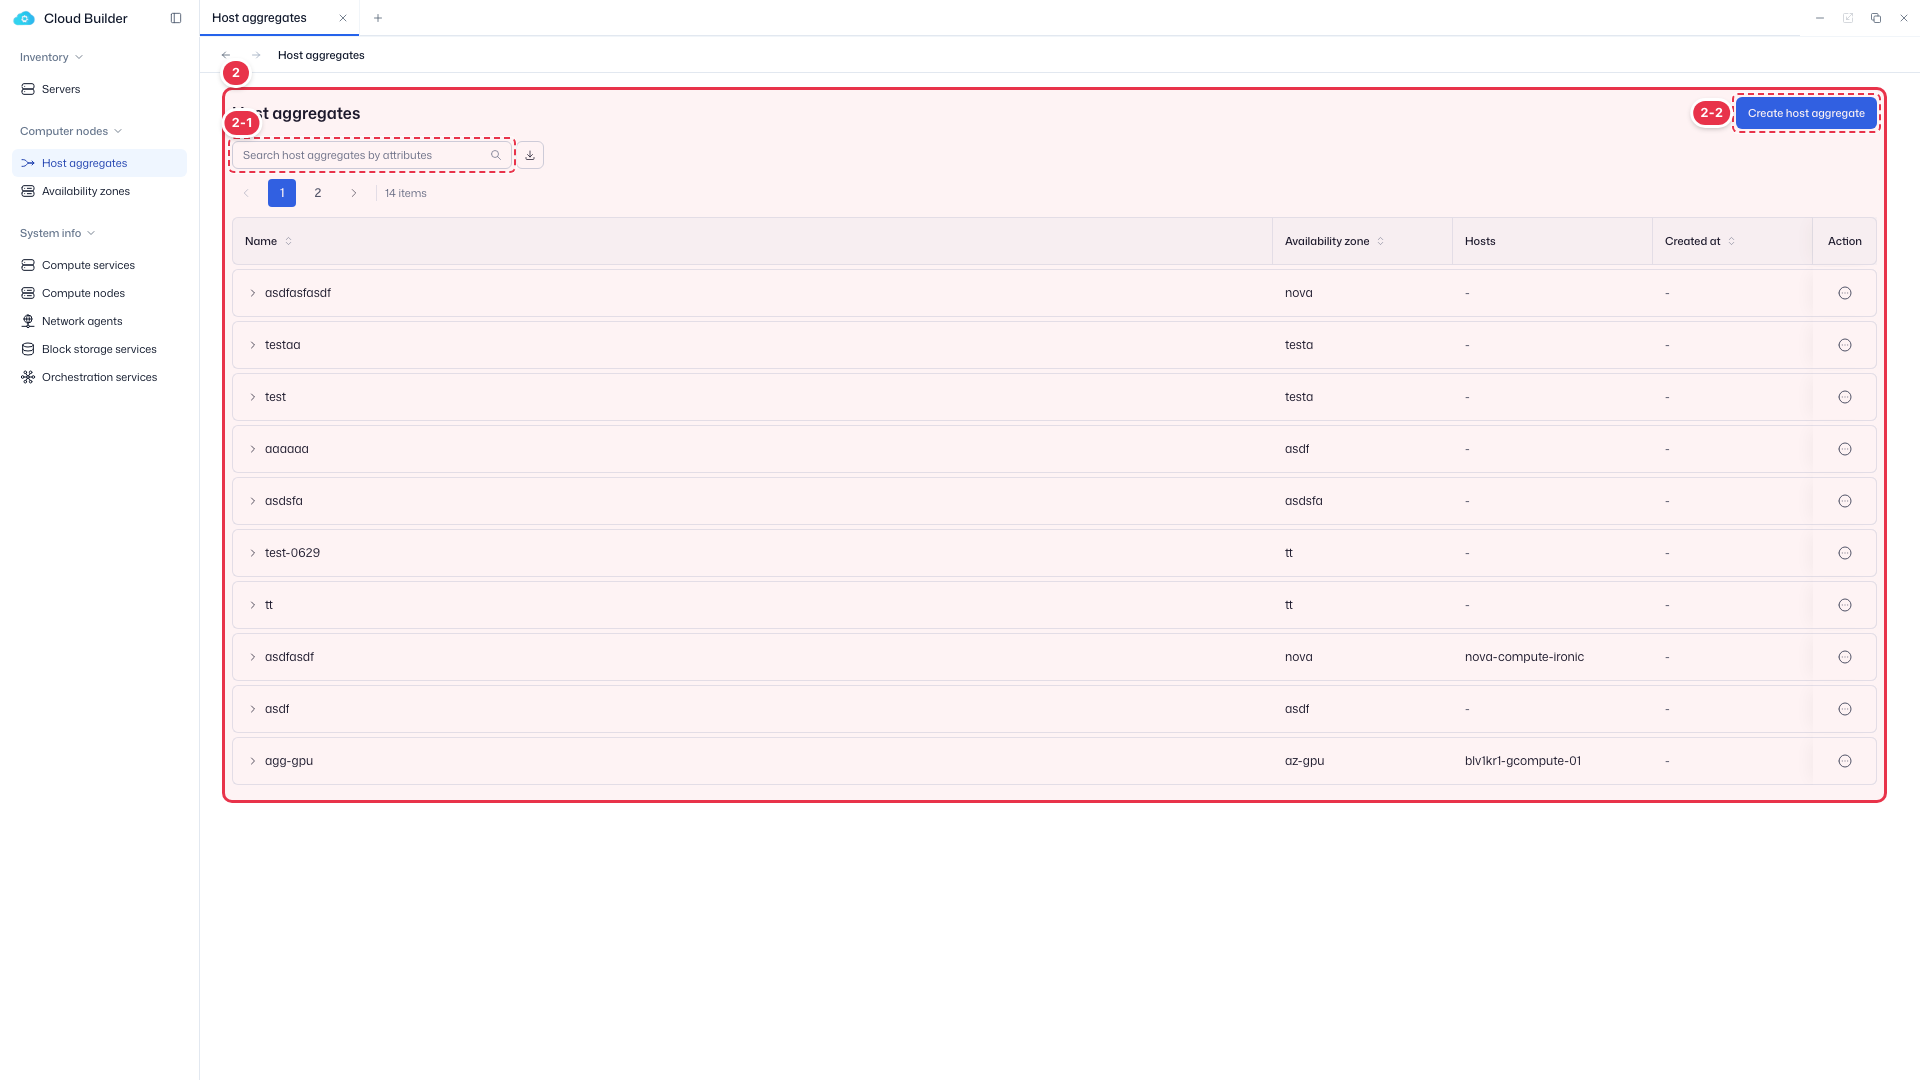Open action menu for aaaaaa row
Viewport: 1920px width, 1080px height.
tap(1845, 449)
